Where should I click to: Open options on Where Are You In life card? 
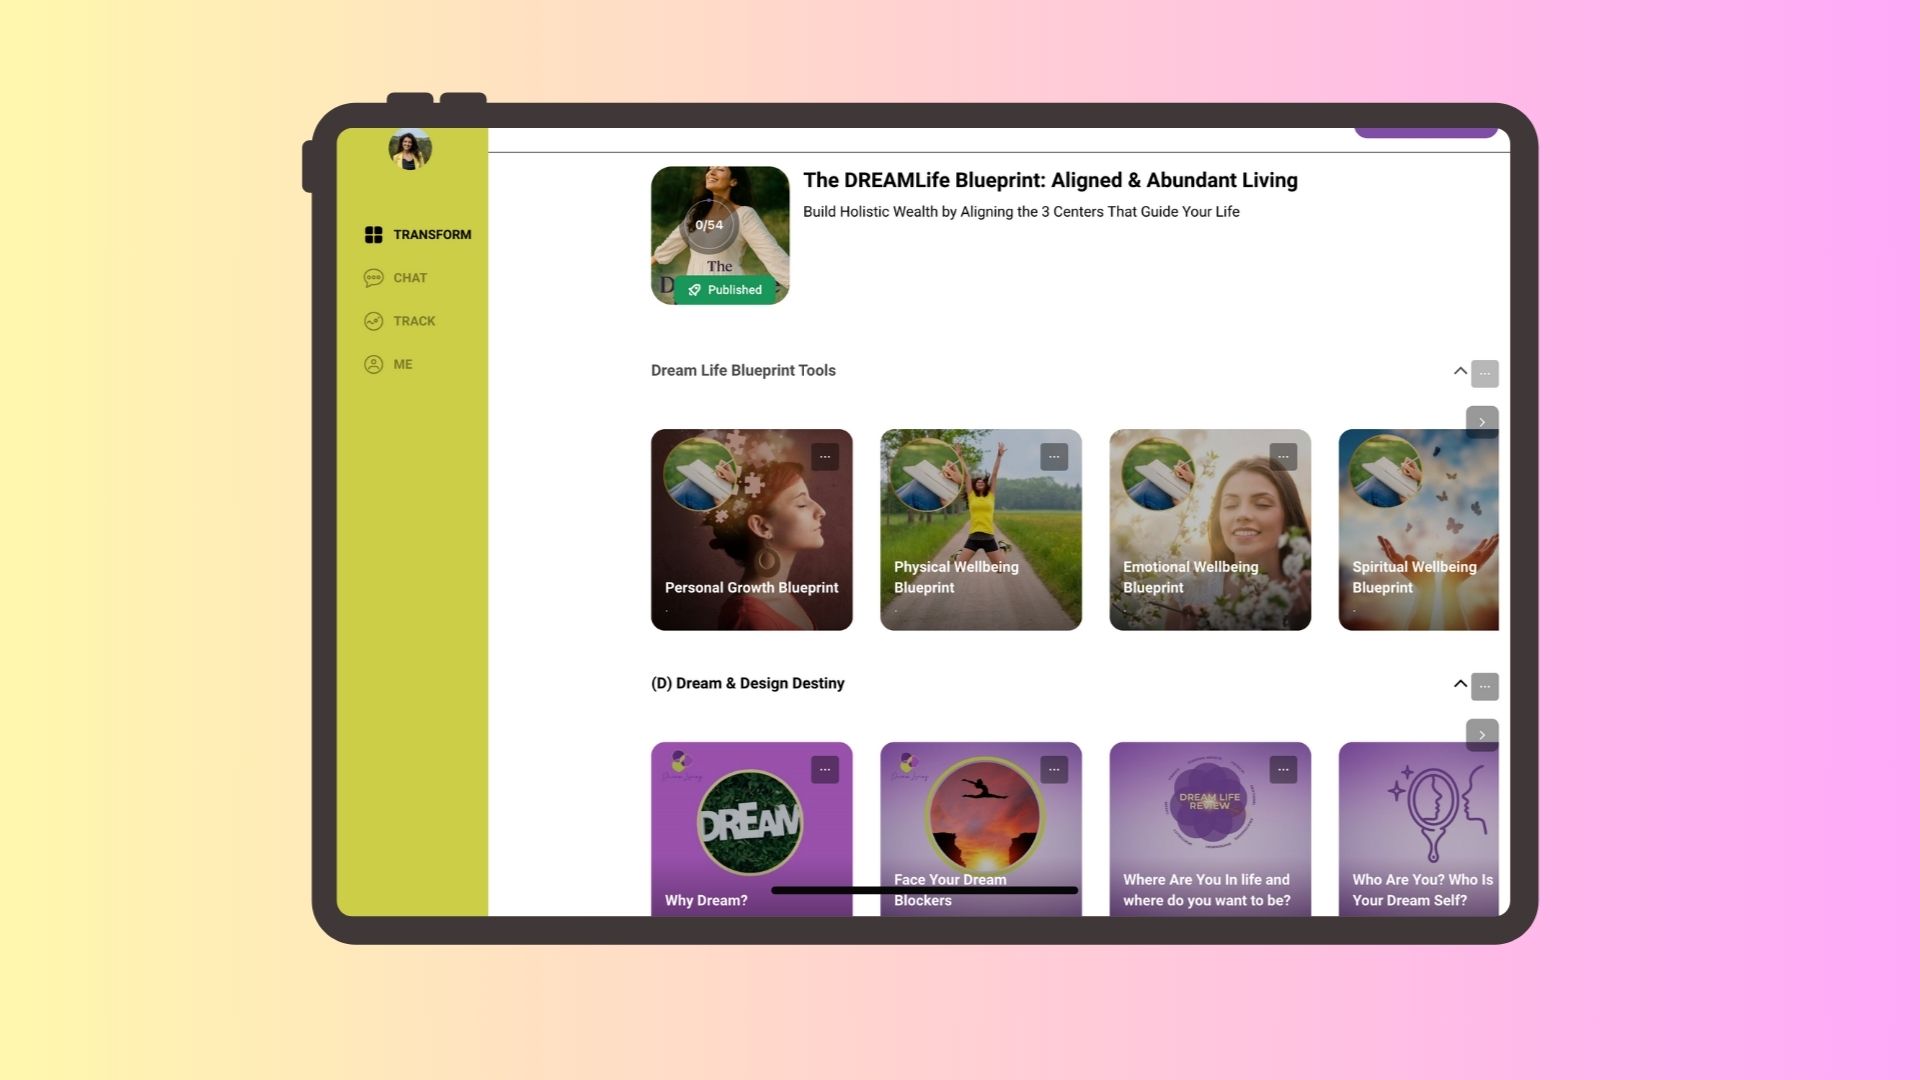pyautogui.click(x=1283, y=770)
